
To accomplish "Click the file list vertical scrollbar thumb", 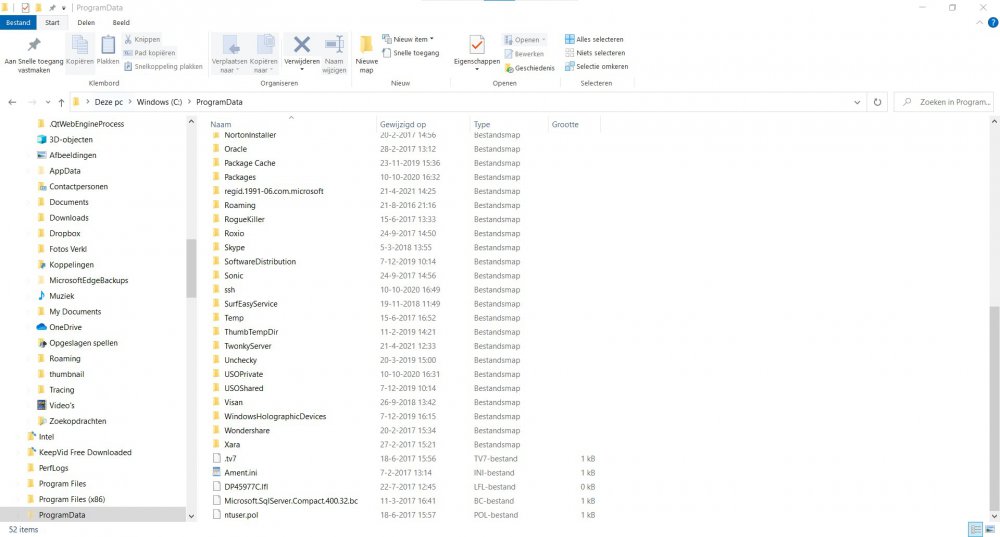I will tap(993, 410).
